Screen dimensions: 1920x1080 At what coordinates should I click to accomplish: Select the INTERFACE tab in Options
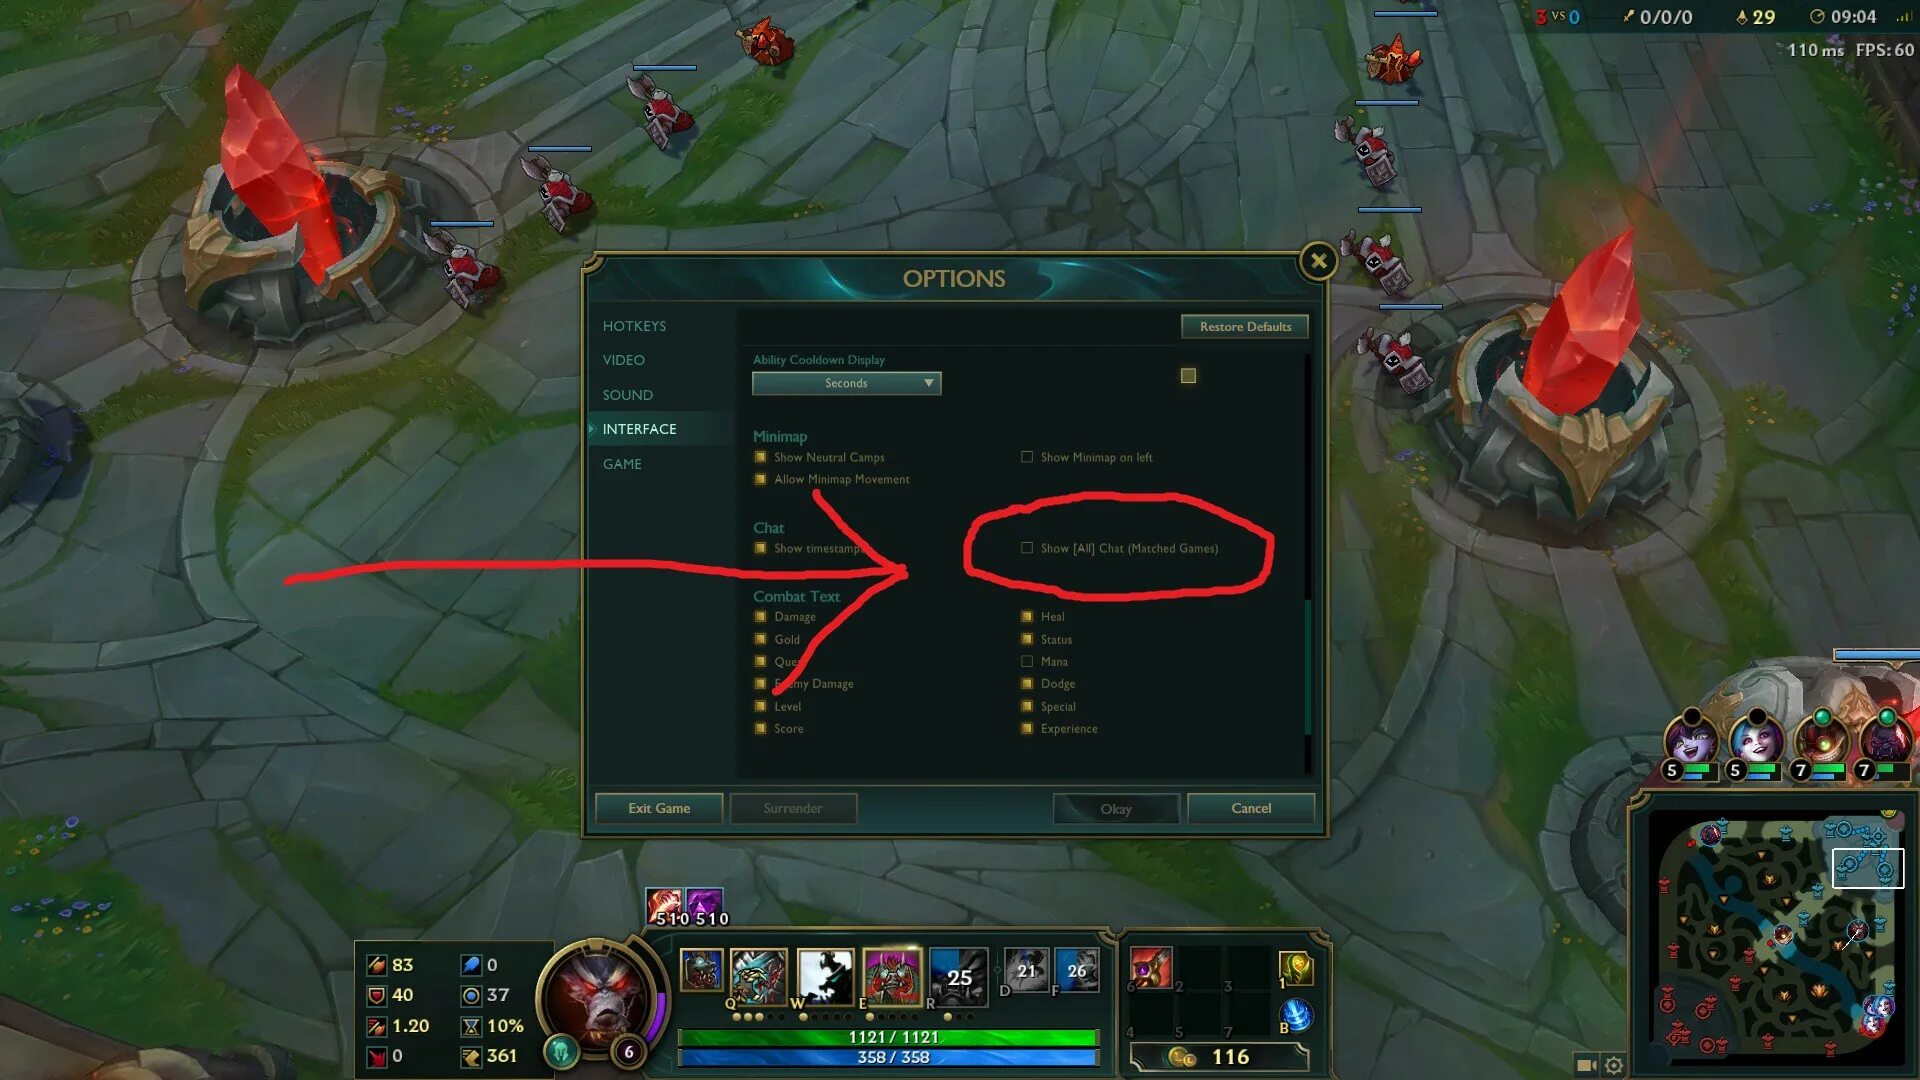(x=640, y=429)
